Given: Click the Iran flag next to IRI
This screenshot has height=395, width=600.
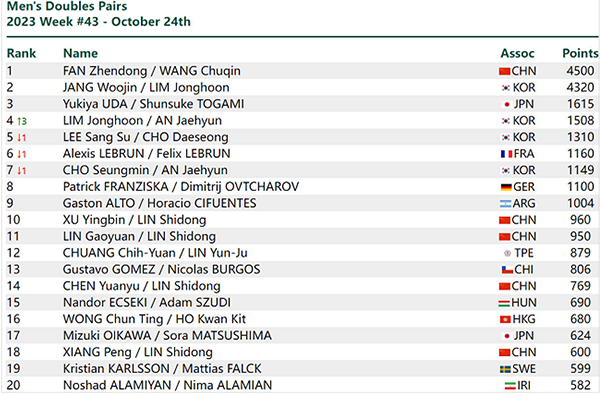Looking at the screenshot, I should click(x=510, y=386).
